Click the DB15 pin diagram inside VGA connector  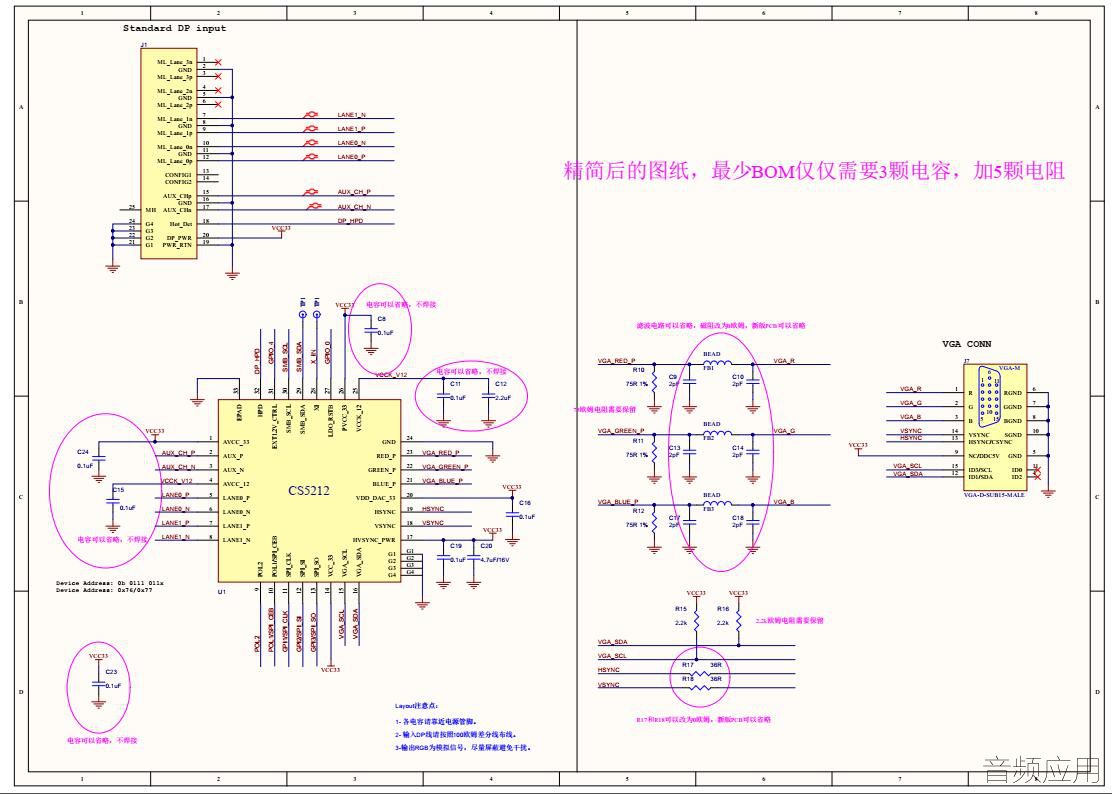989,396
